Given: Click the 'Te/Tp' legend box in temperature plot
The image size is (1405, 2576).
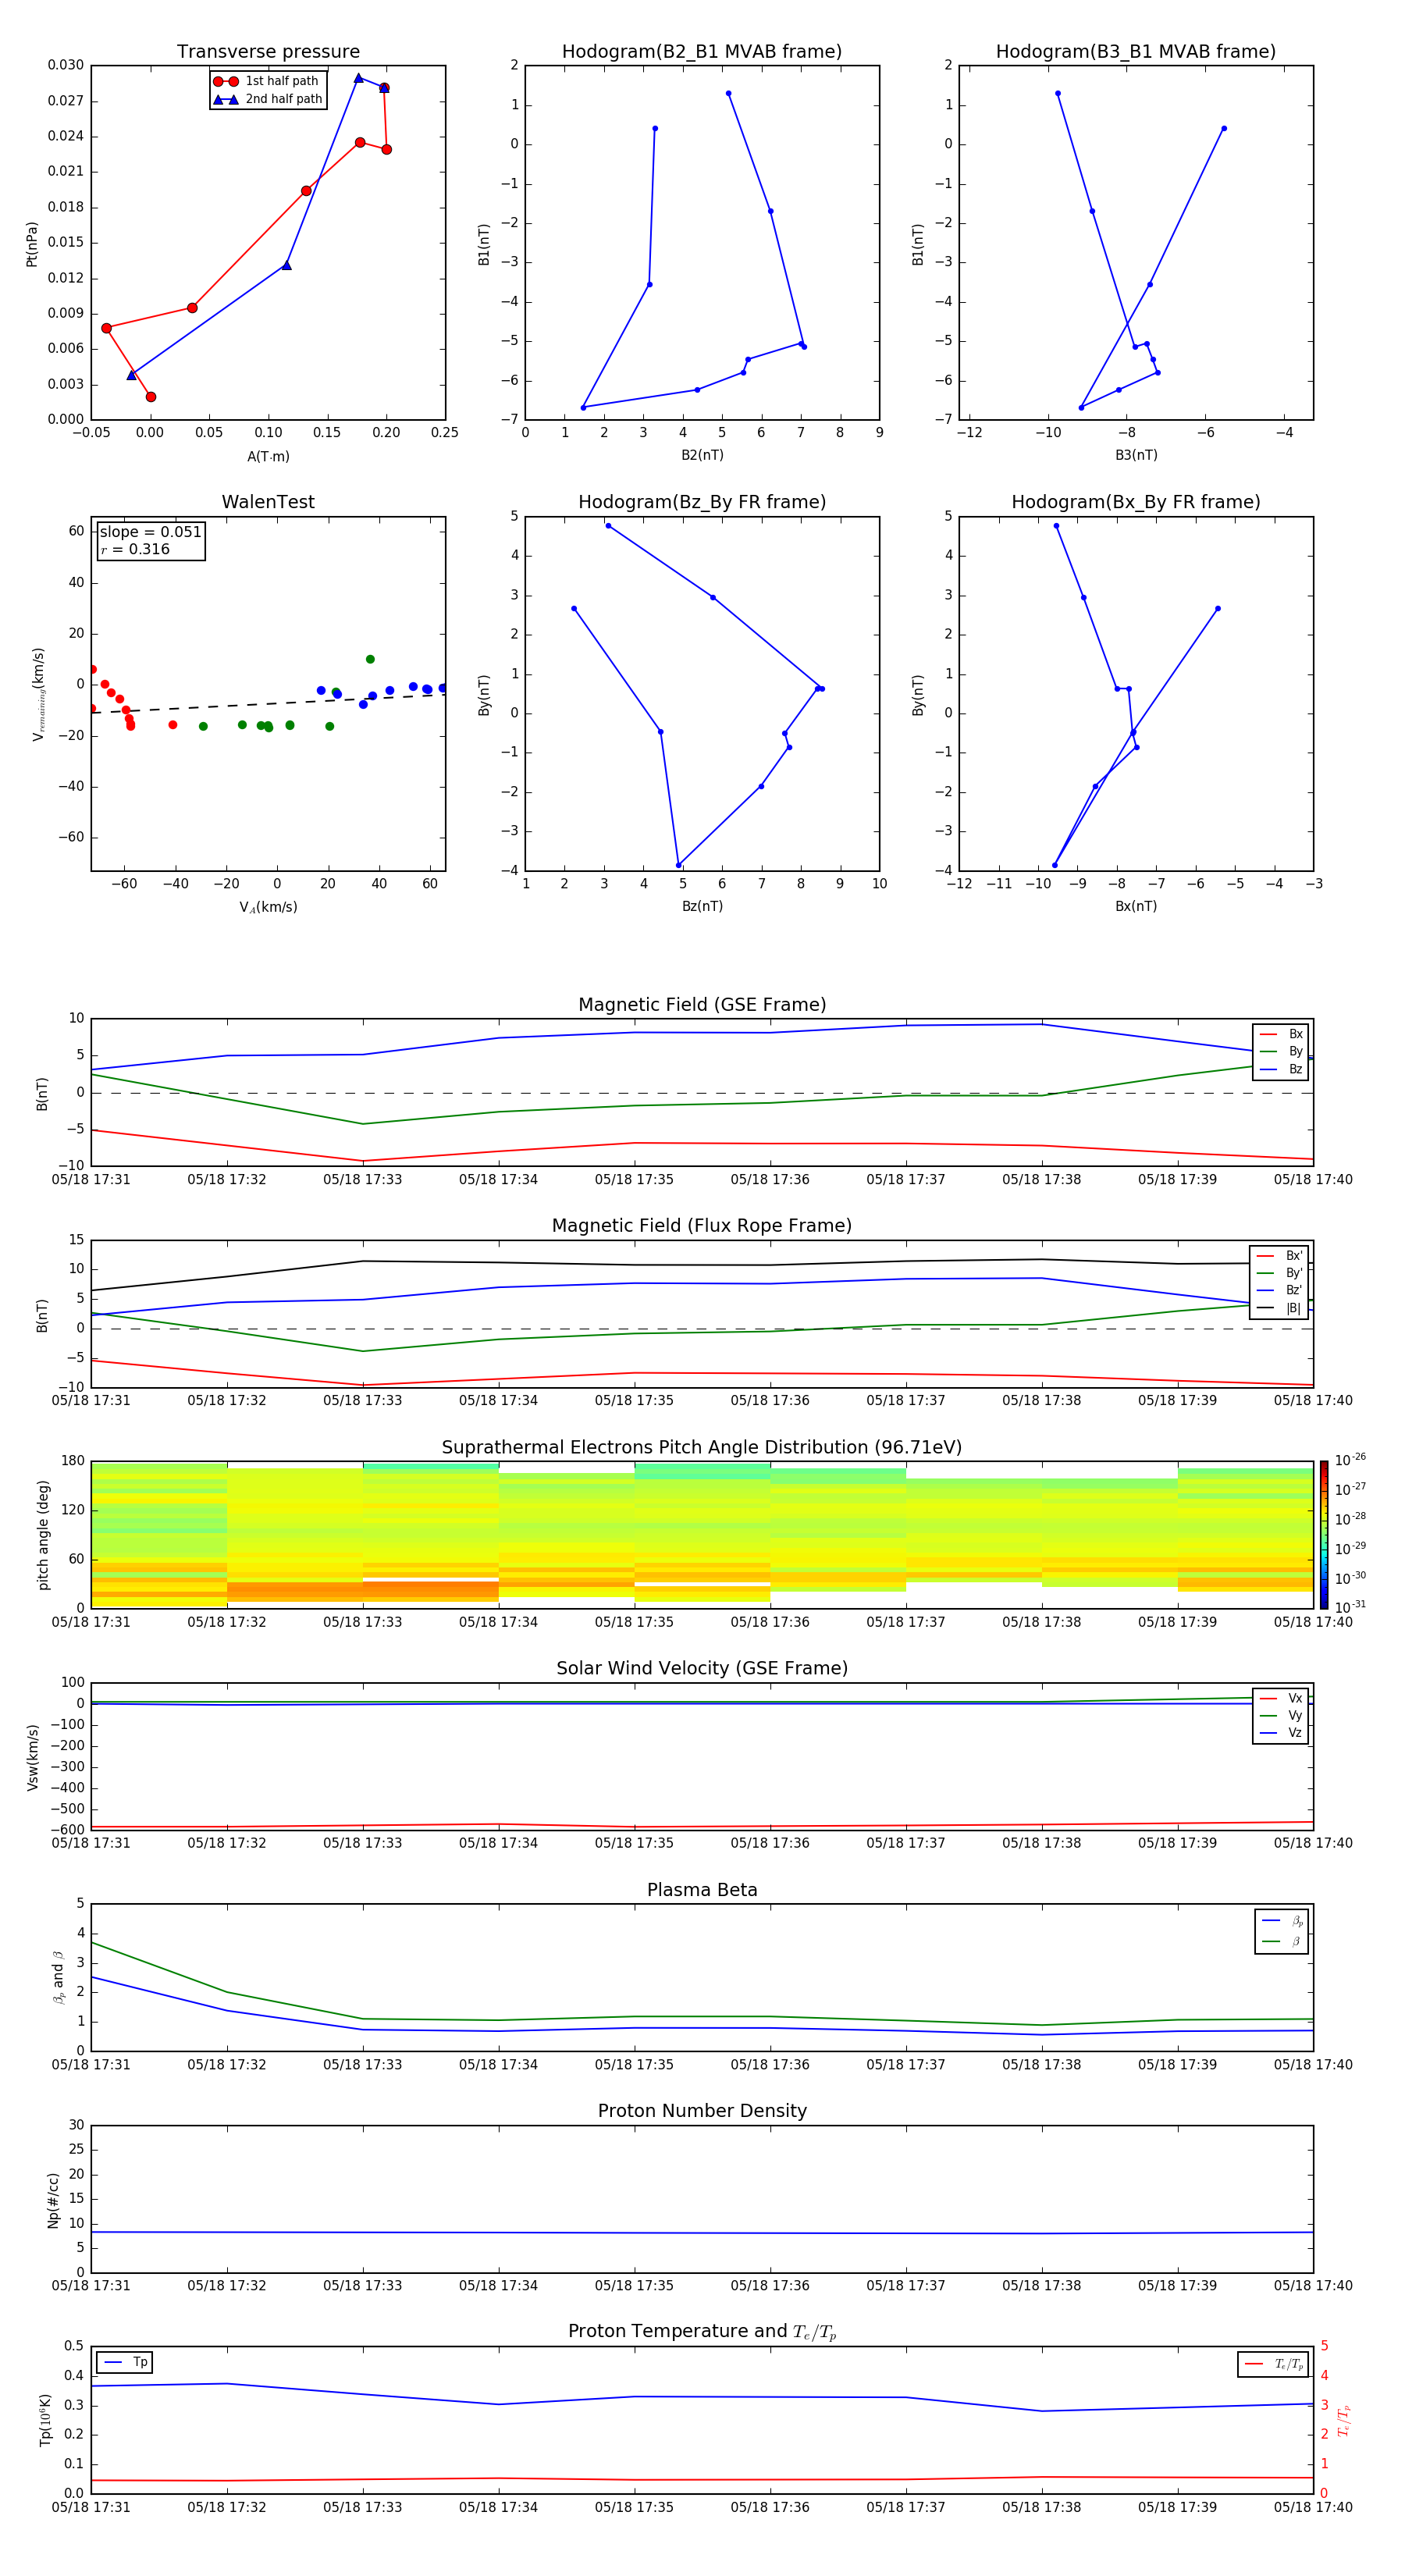Looking at the screenshot, I should pos(1273,2364).
